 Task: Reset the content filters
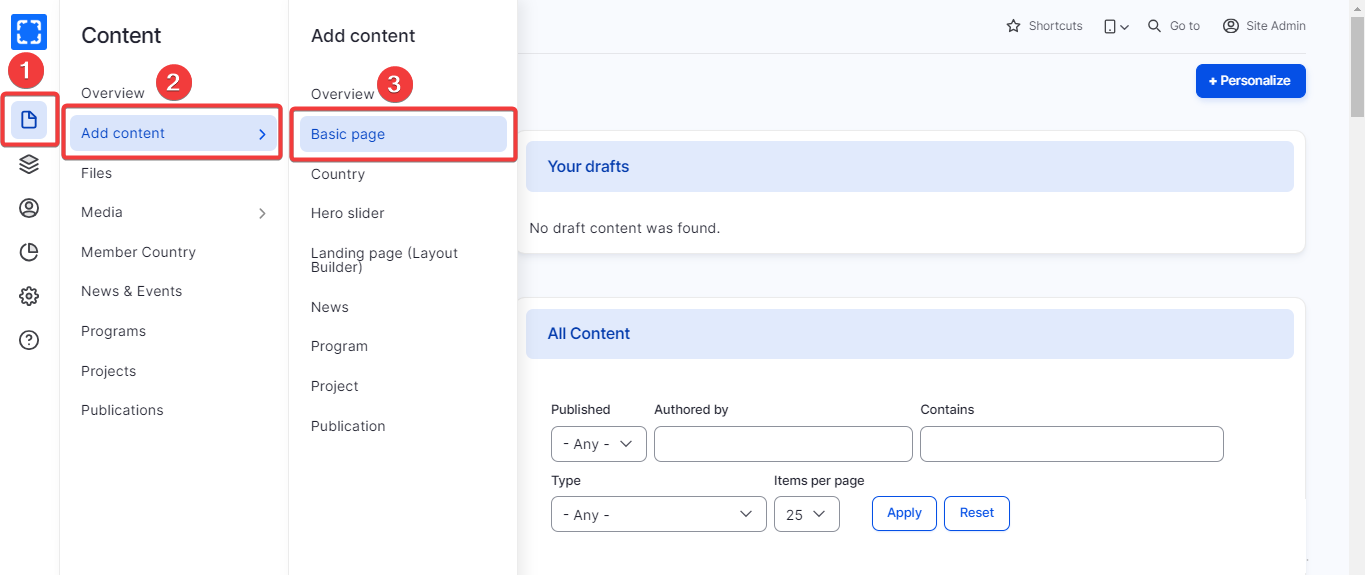tap(976, 513)
